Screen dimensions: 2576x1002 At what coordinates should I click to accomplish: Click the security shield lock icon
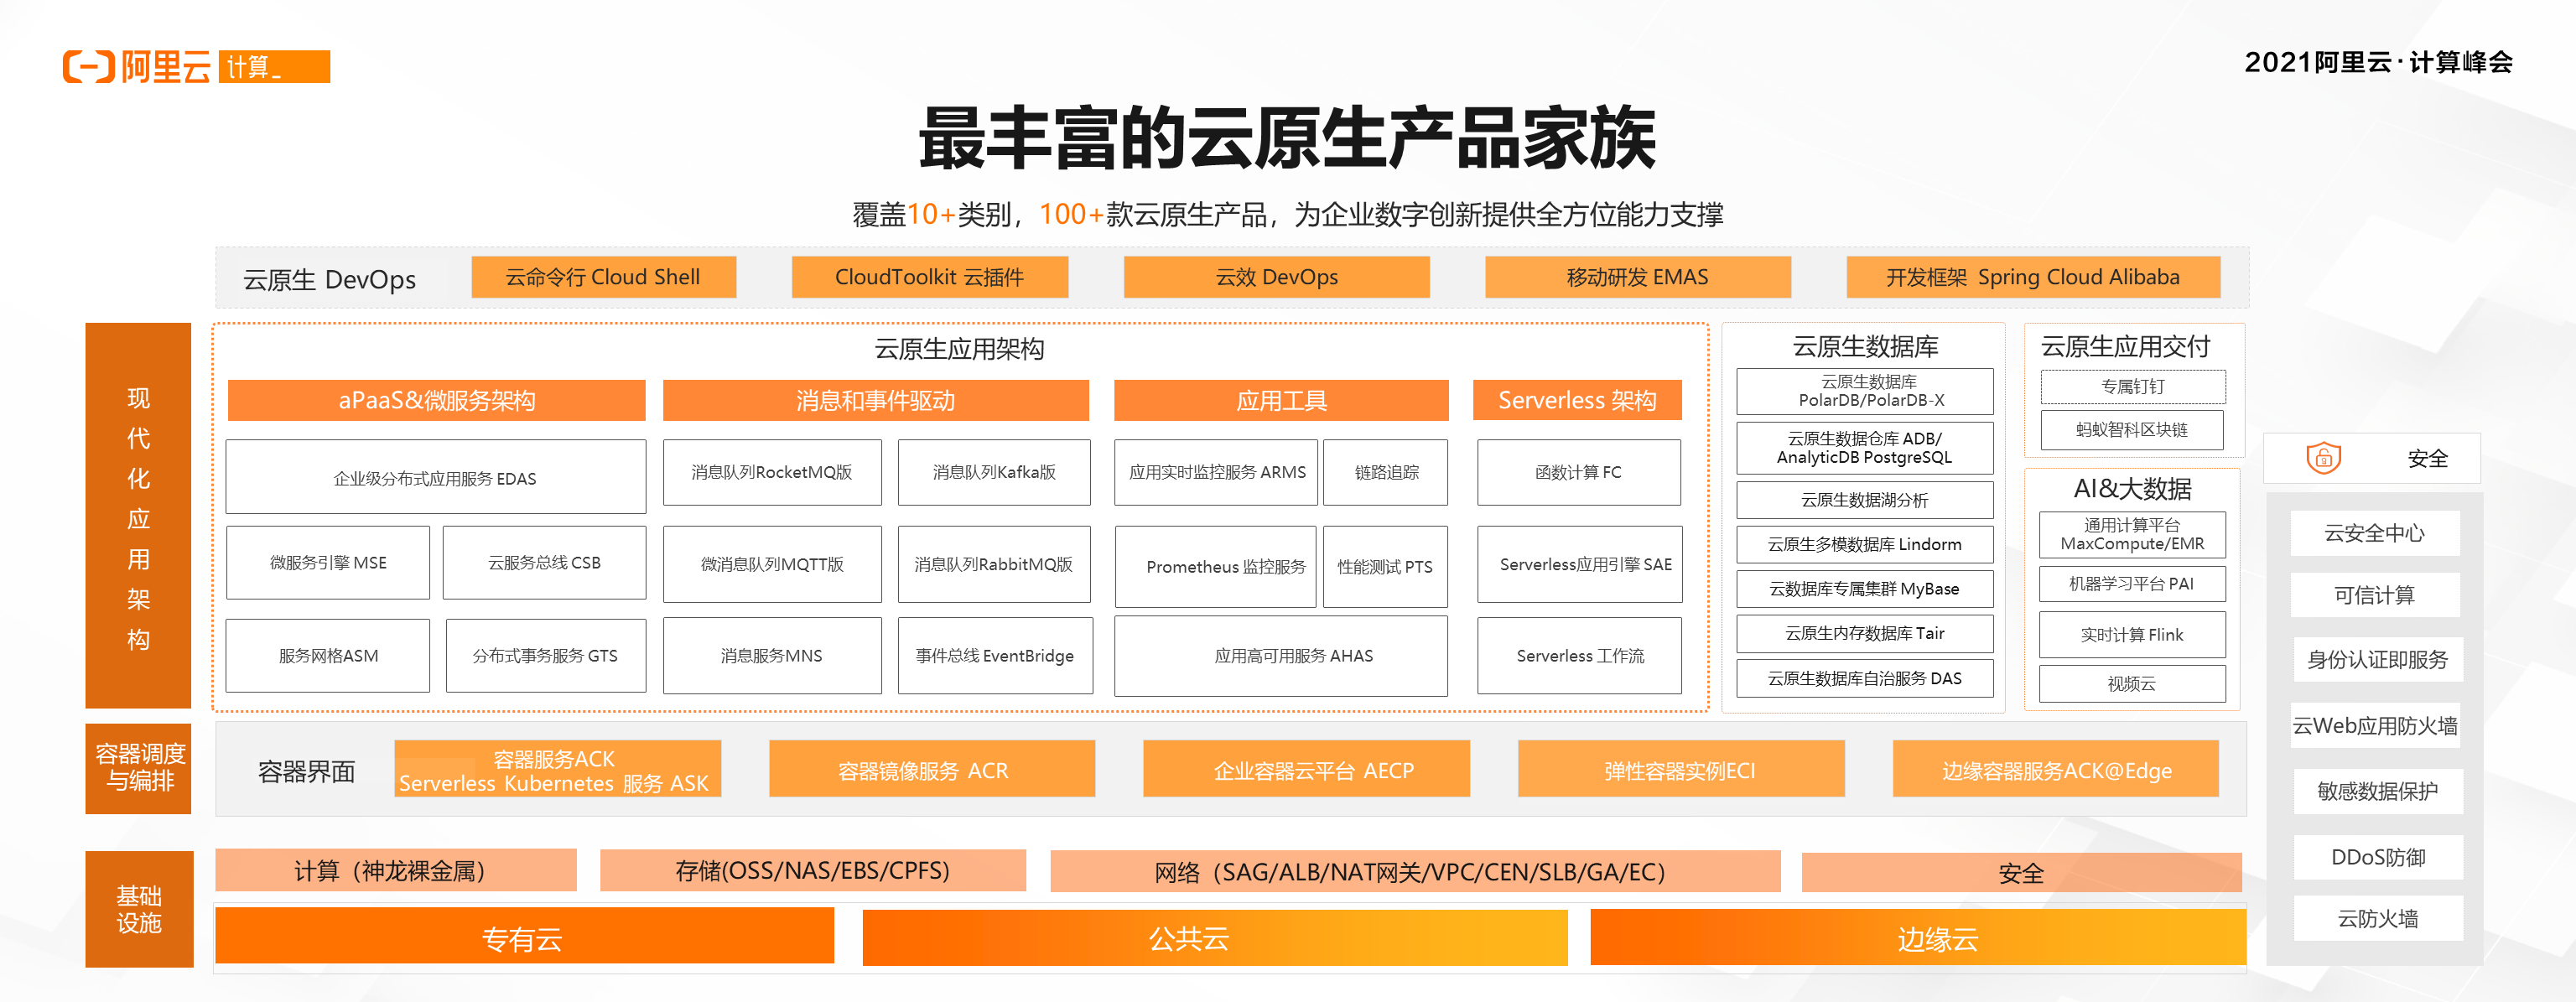(2323, 458)
